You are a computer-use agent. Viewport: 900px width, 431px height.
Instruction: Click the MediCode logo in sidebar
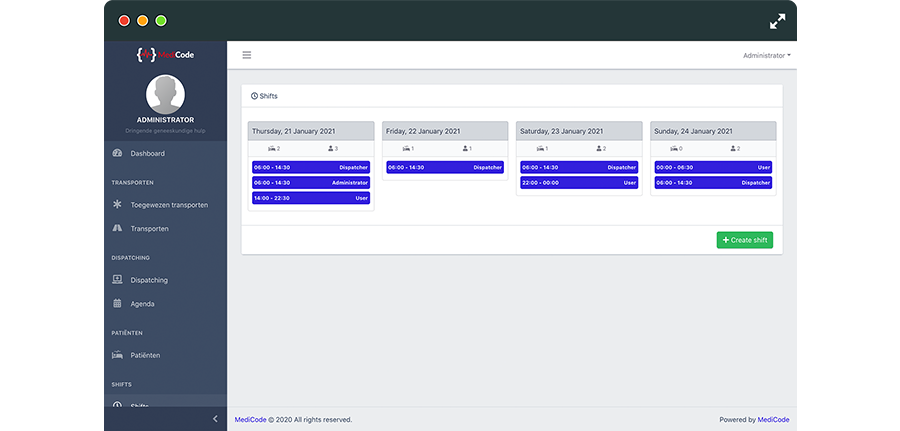point(165,55)
